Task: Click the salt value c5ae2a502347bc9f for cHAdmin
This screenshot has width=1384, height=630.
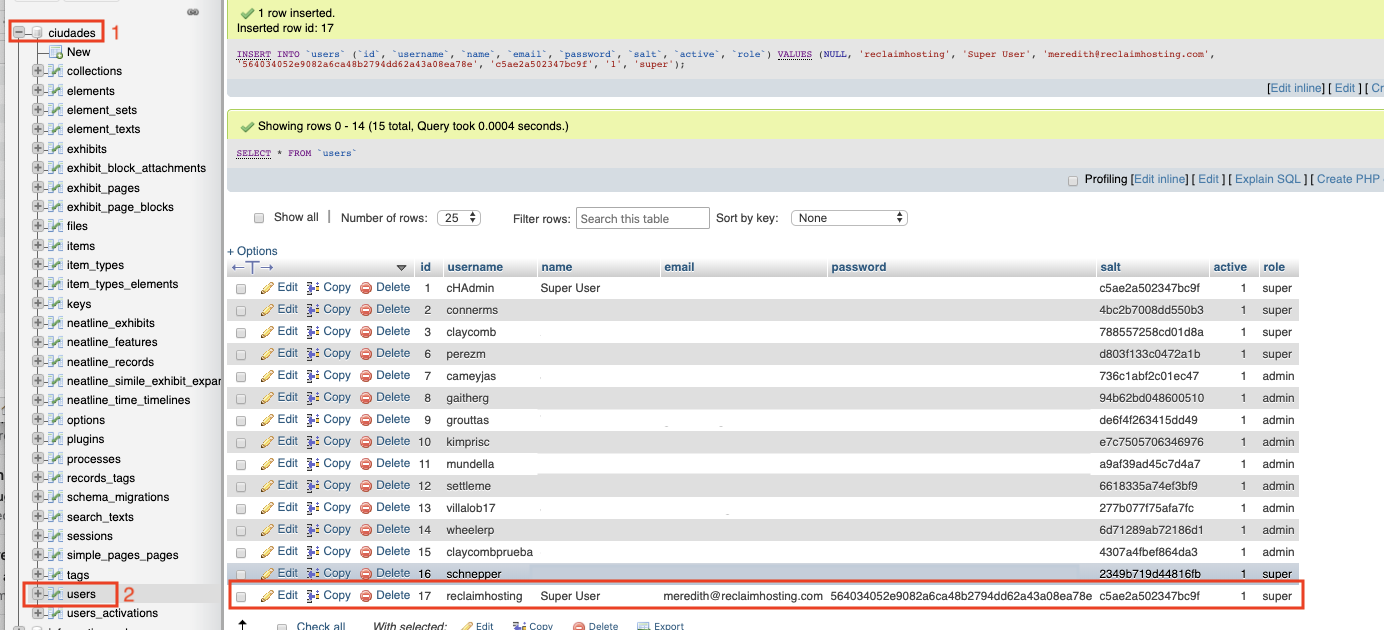Action: [x=1149, y=288]
